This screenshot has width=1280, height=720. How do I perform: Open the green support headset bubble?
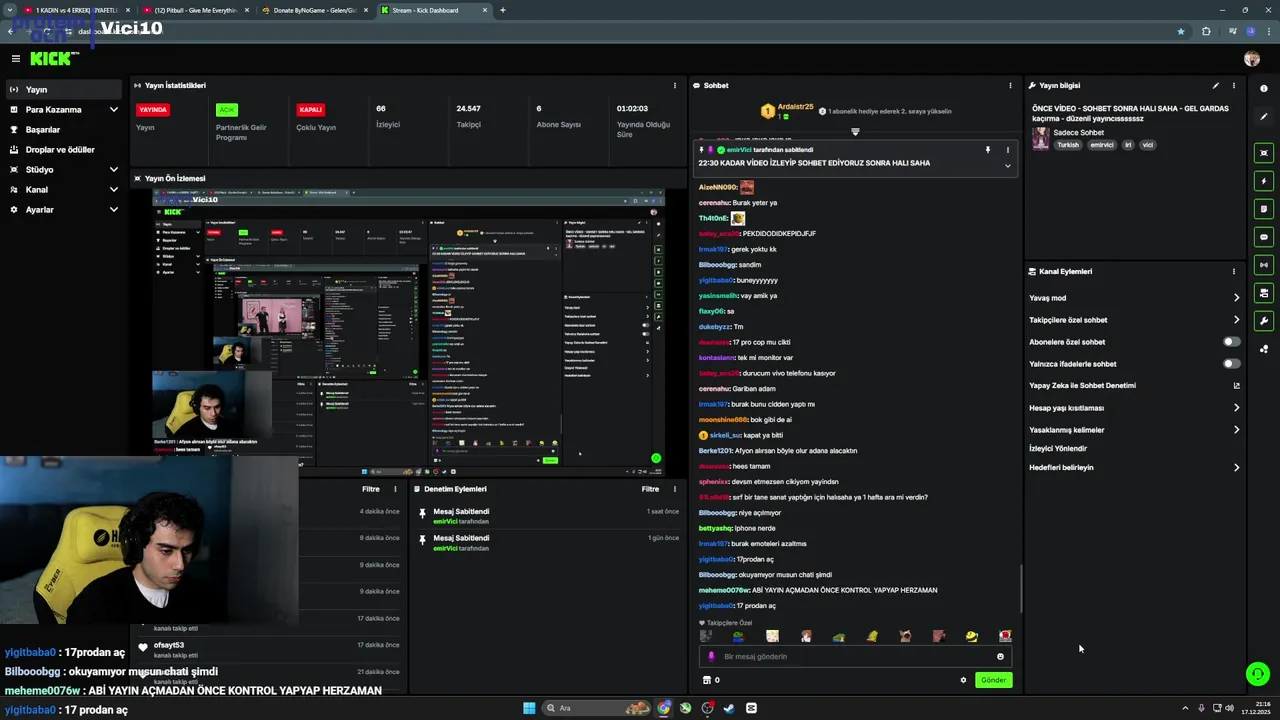click(x=1258, y=674)
